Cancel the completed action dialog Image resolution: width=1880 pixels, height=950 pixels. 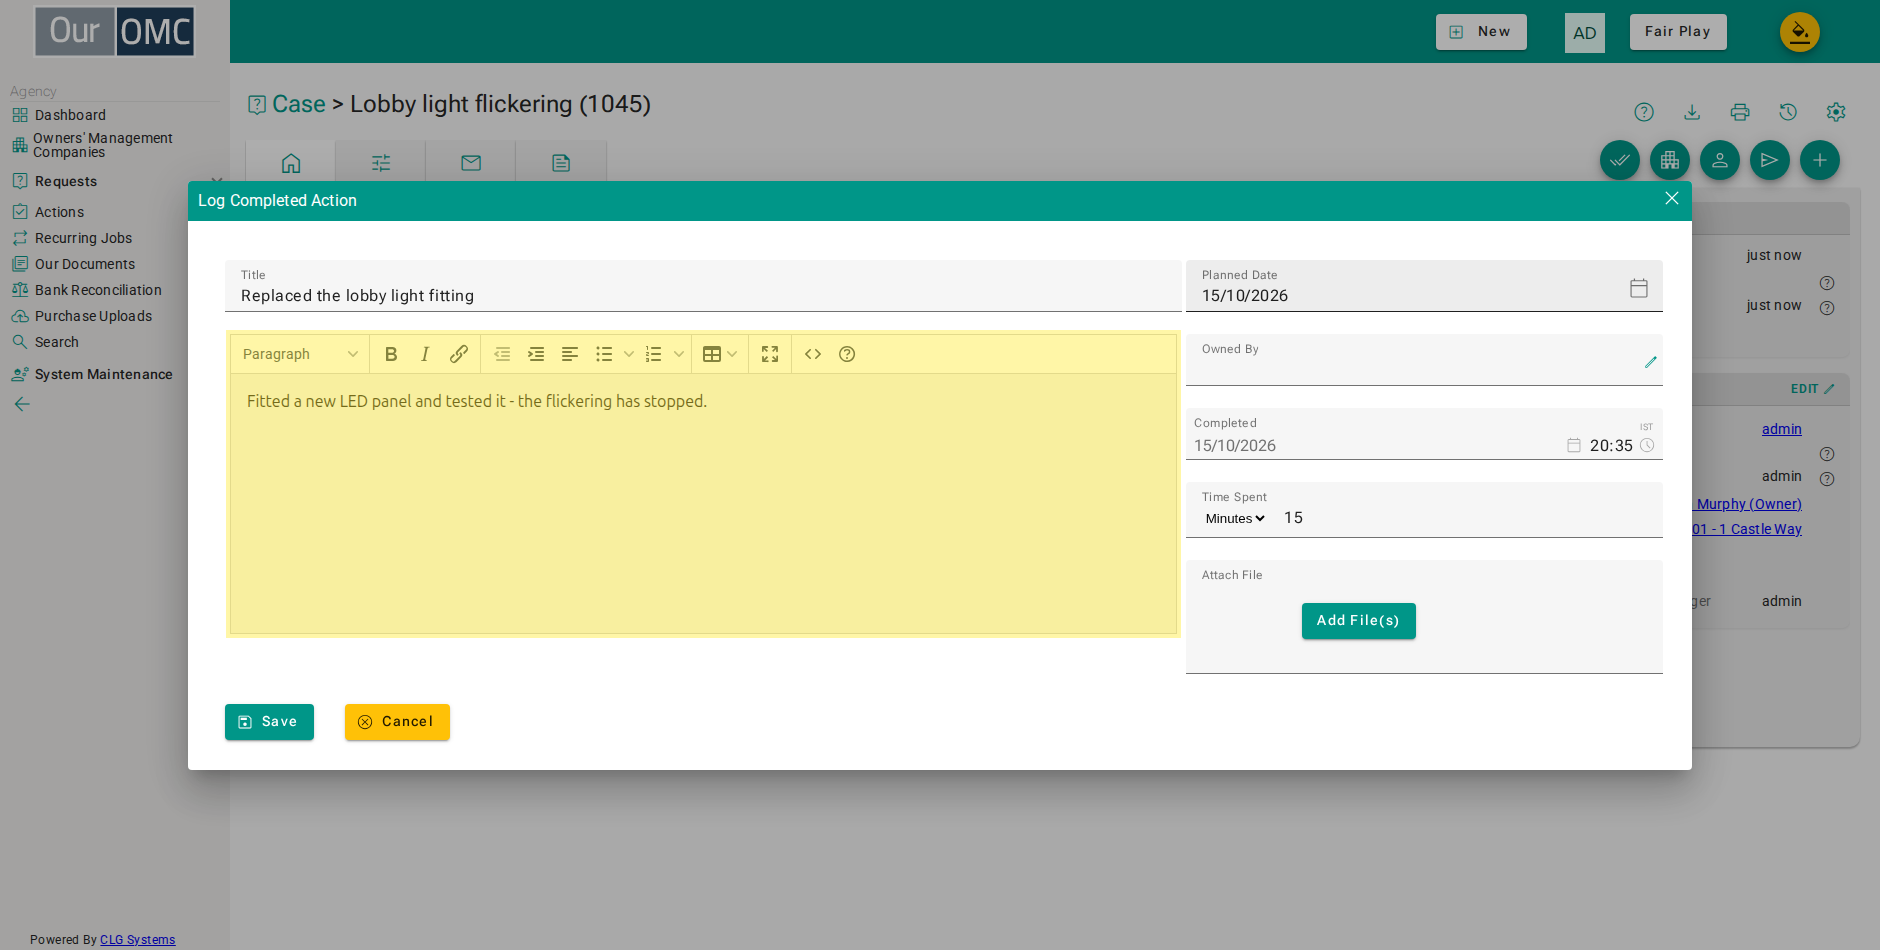(397, 722)
